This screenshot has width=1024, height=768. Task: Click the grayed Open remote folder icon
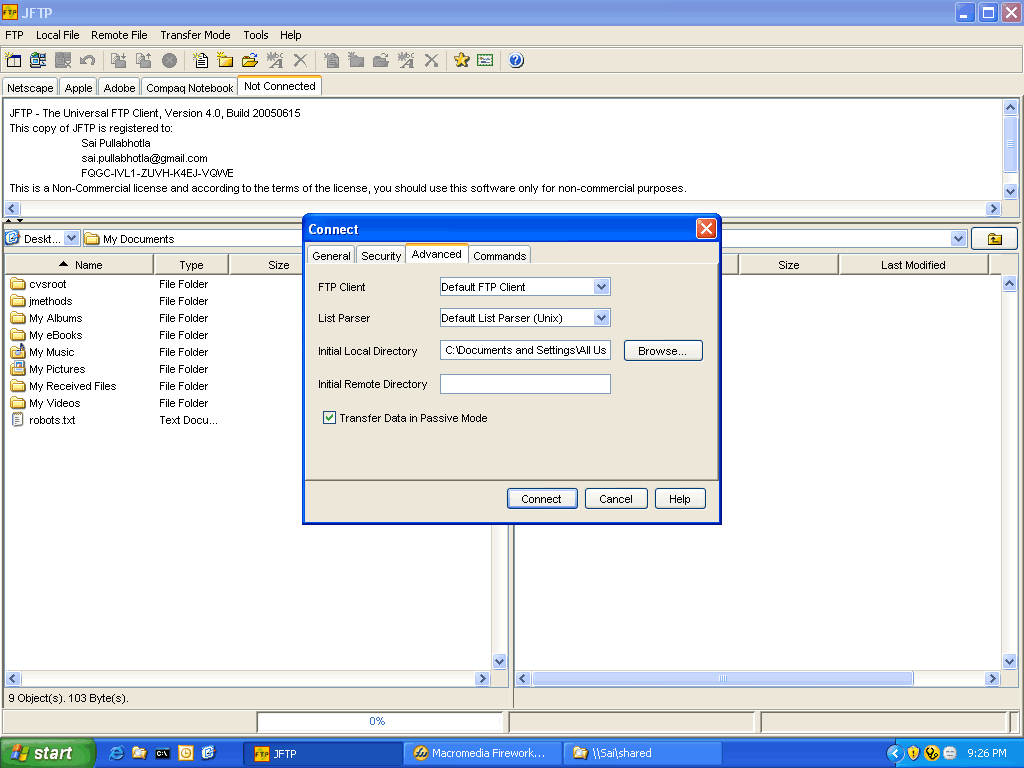(x=381, y=61)
